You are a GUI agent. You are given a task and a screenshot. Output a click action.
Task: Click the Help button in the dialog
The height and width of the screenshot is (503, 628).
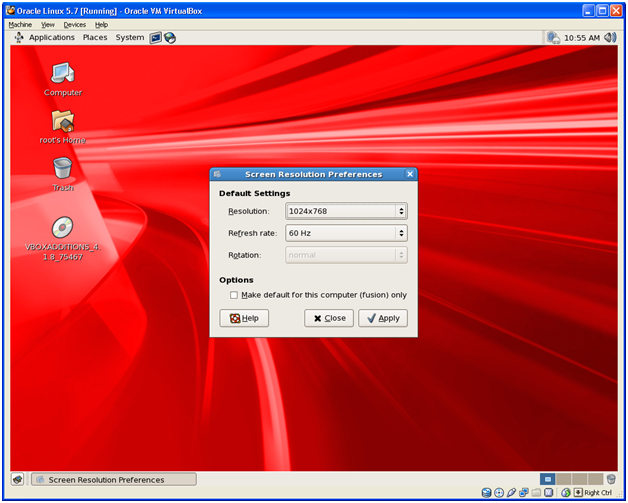(244, 318)
